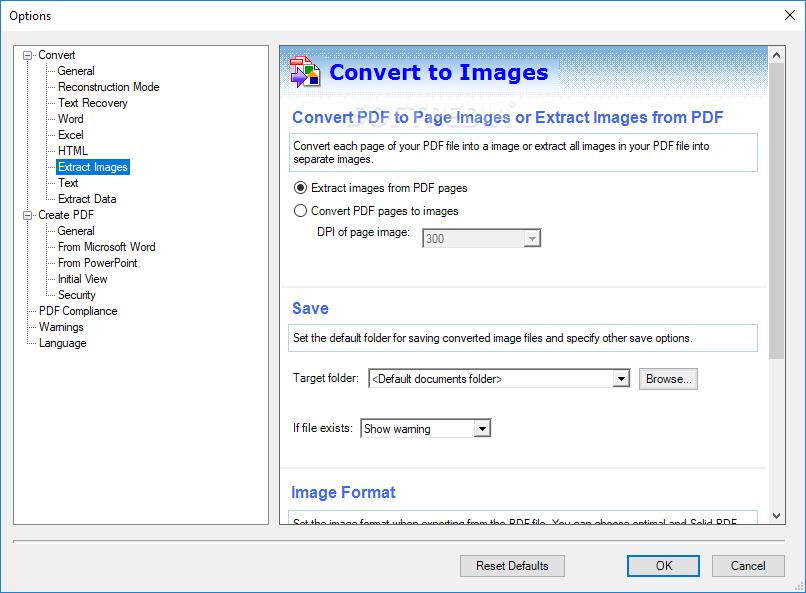
Task: Close the Options dialog
Action: 790,15
